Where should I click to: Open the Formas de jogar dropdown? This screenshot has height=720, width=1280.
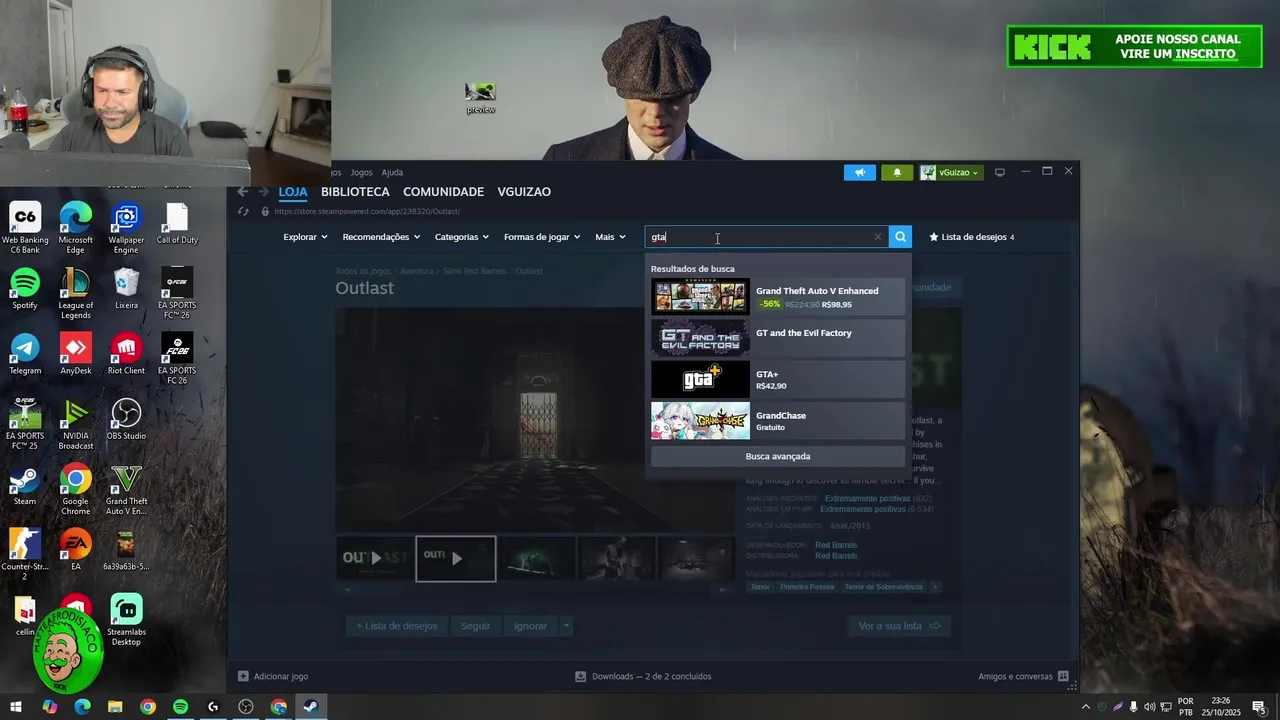pos(542,237)
